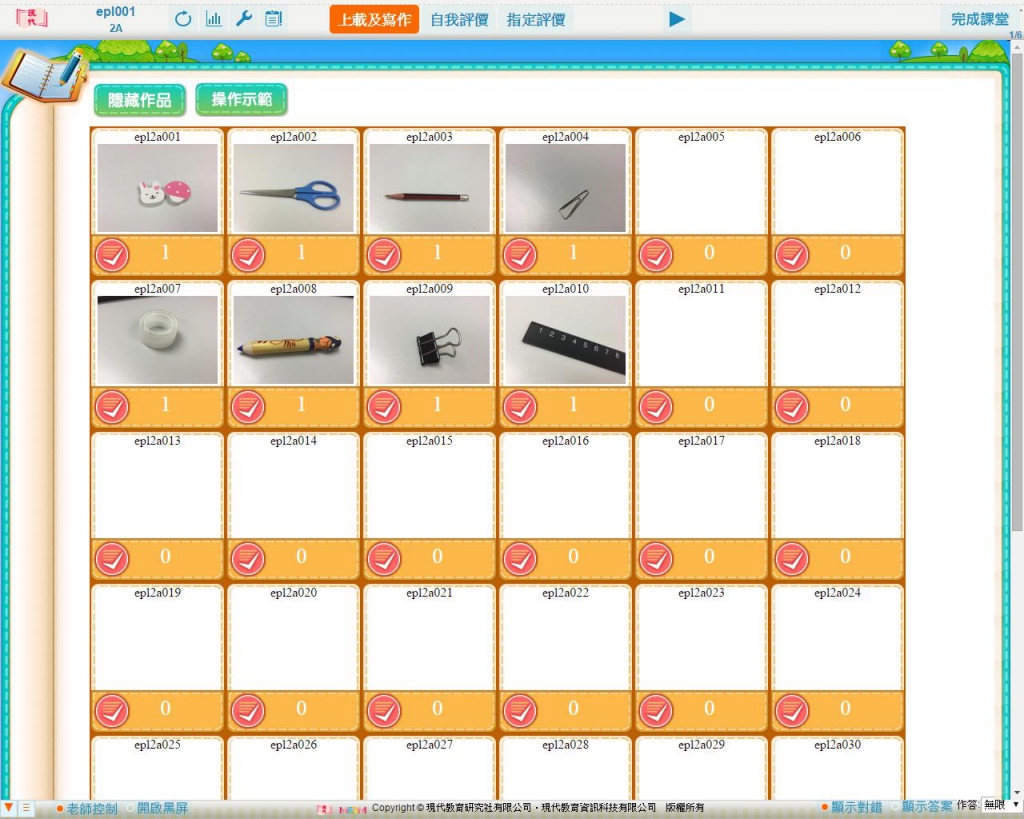Click the red check icon under epl2a018
This screenshot has width=1024, height=819.
792,560
